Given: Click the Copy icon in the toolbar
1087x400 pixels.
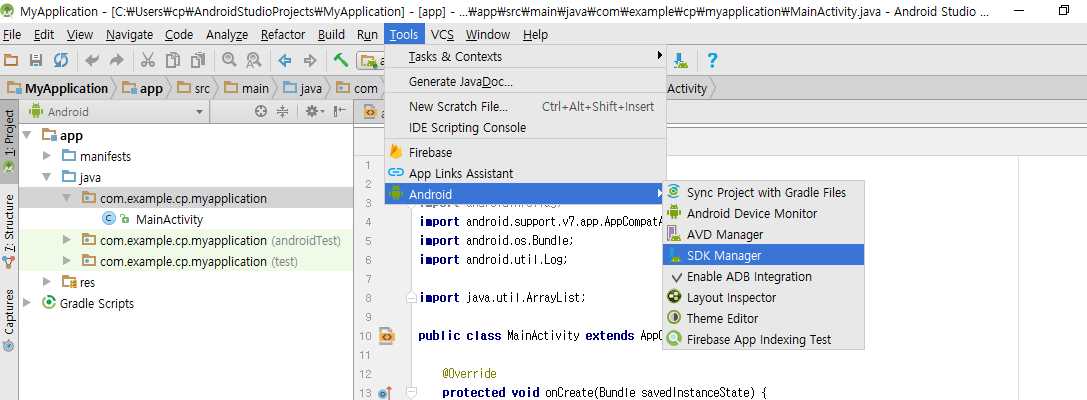Looking at the screenshot, I should point(173,60).
